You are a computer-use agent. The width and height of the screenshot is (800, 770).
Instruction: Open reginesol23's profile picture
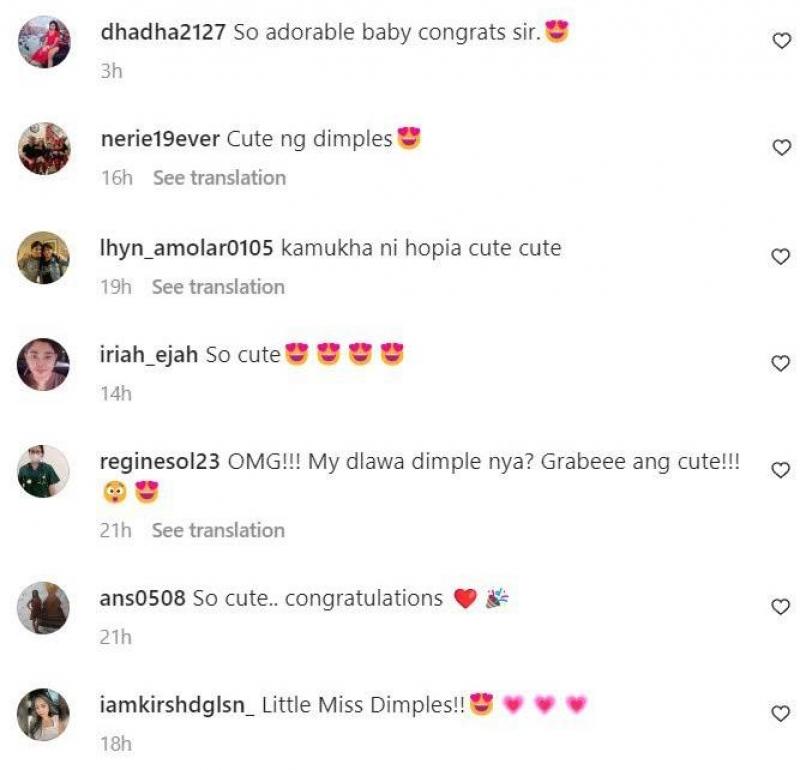click(x=43, y=471)
